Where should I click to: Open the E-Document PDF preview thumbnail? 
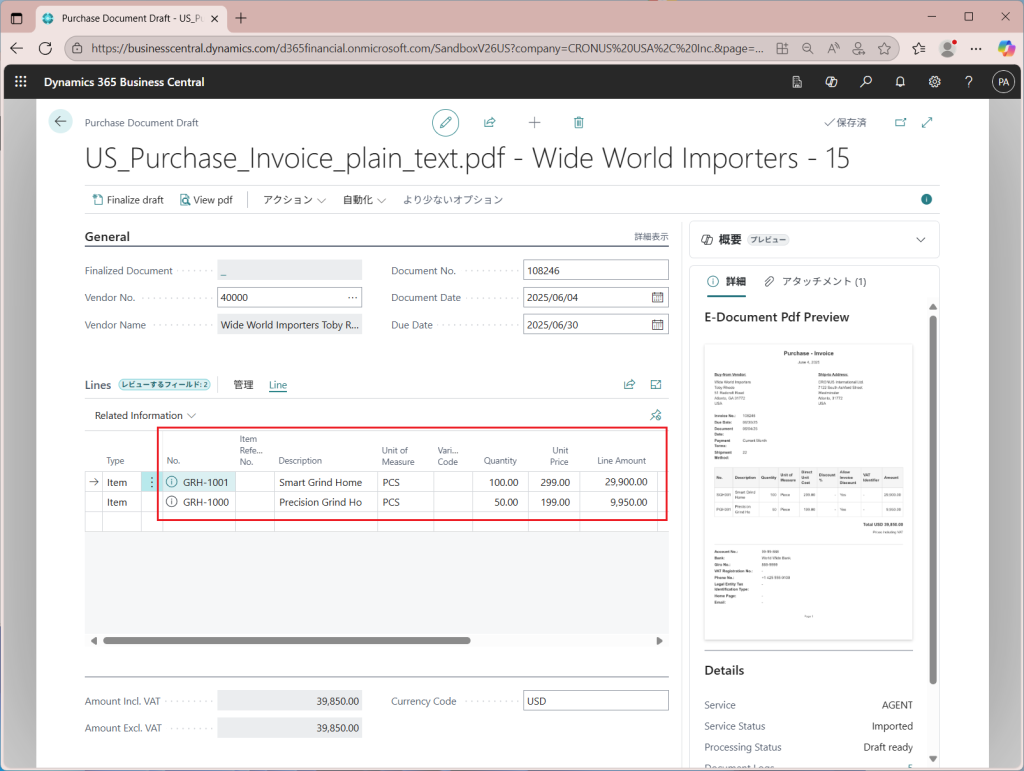tap(808, 492)
